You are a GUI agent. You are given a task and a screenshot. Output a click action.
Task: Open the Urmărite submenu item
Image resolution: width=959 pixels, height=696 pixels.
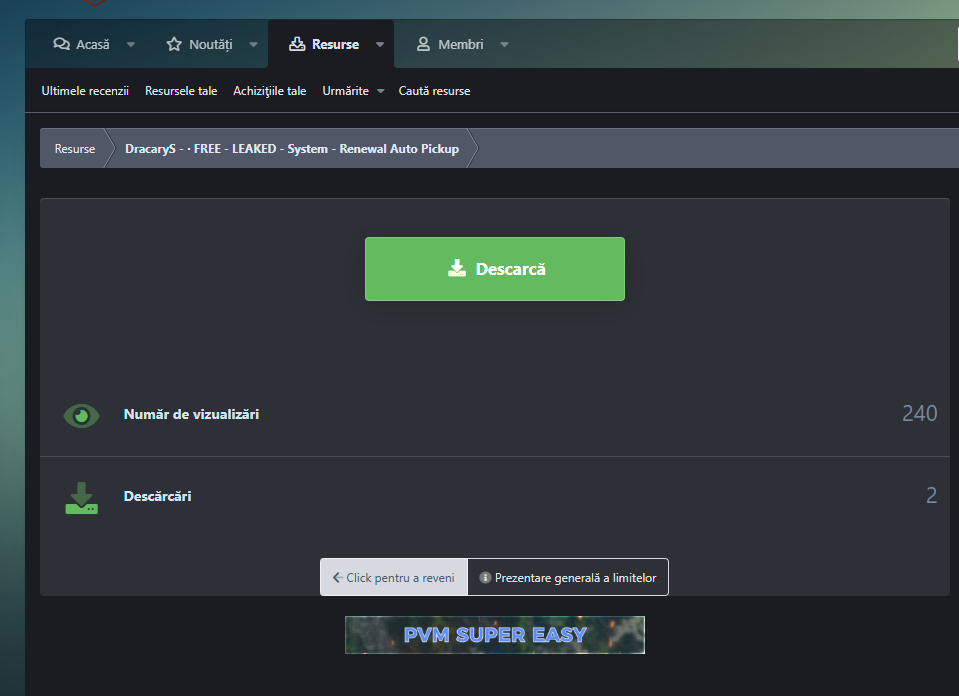(346, 91)
